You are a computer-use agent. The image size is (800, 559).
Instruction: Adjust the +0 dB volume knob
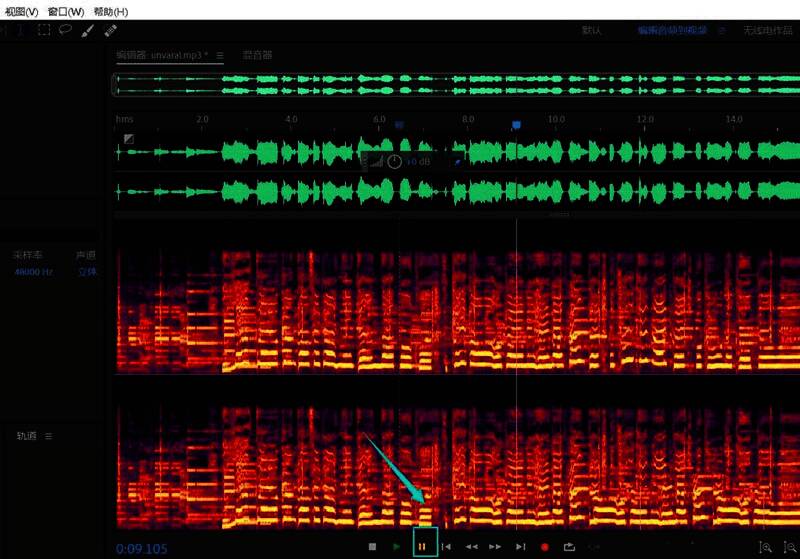(394, 161)
